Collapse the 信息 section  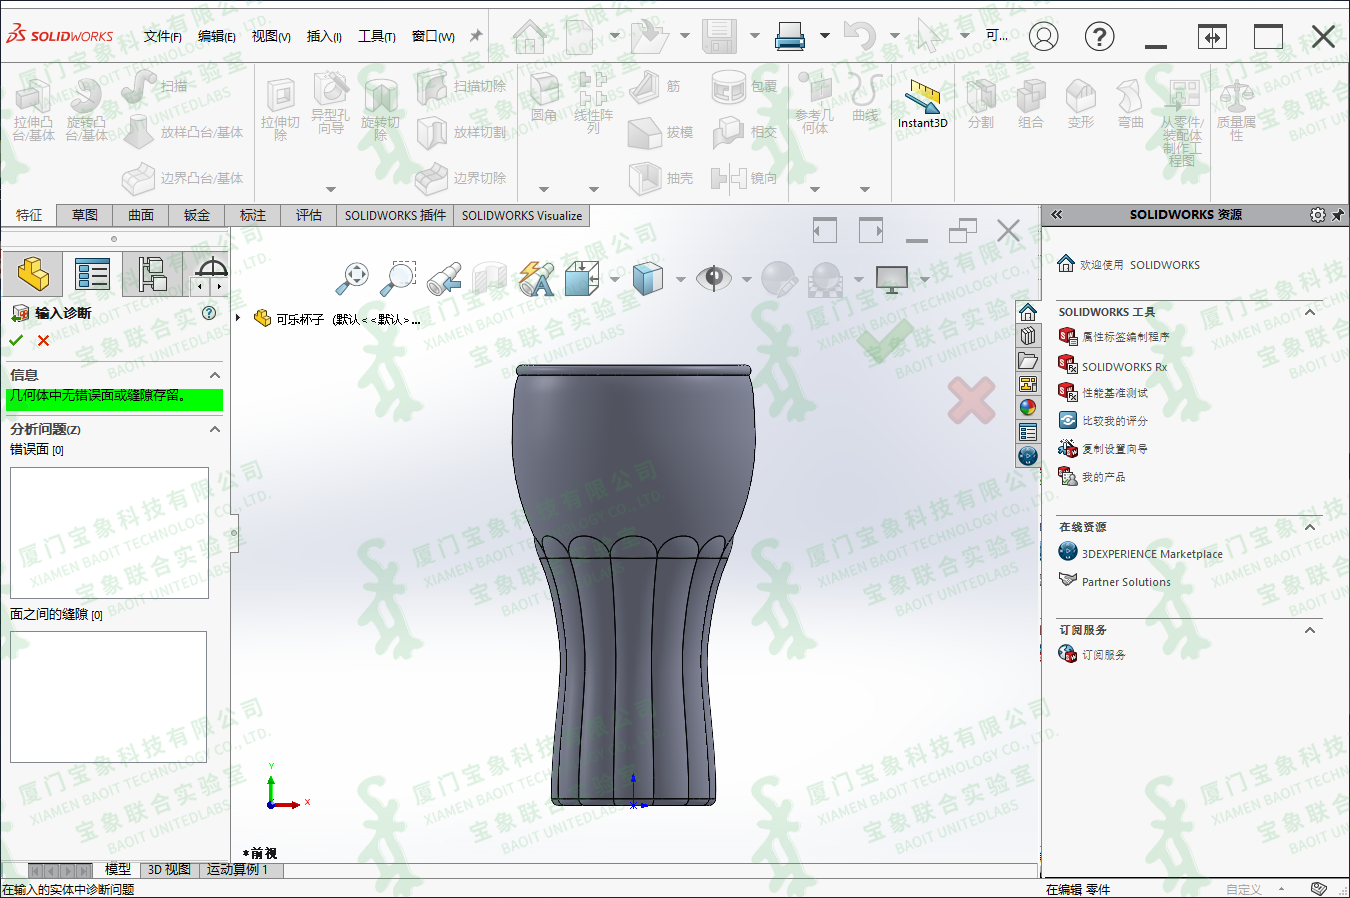214,375
